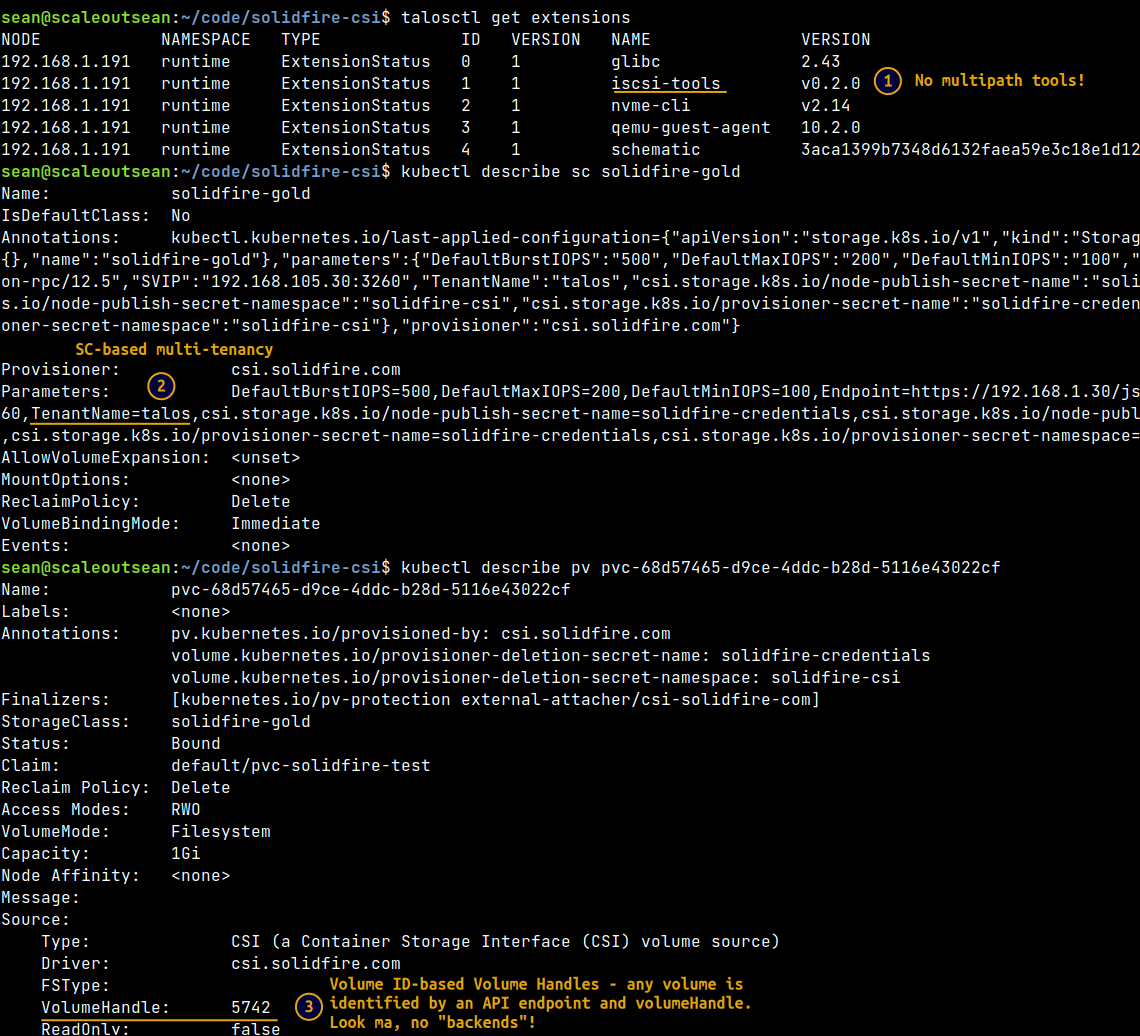
Task: Click the 'ExtensionStatus' type in the glibc row
Action: (356, 62)
